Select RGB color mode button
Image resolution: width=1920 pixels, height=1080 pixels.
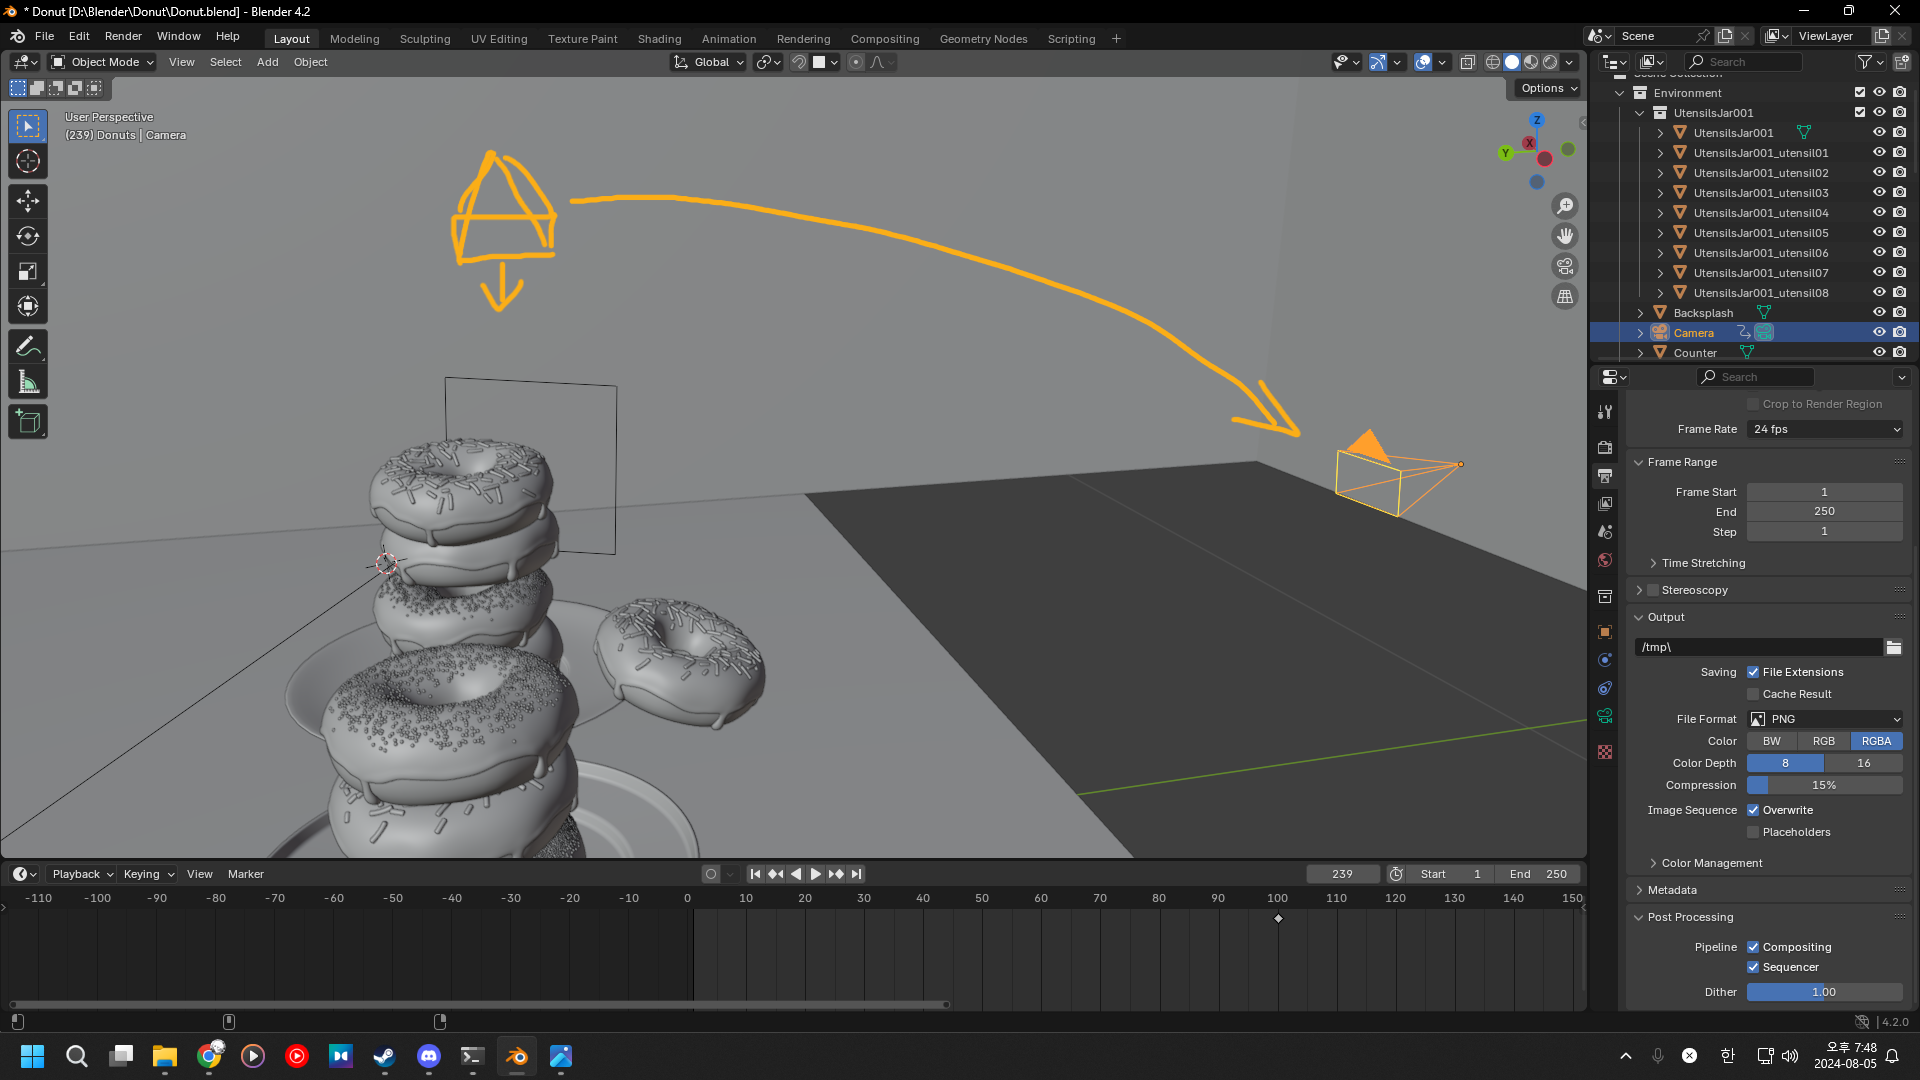pos(1824,741)
